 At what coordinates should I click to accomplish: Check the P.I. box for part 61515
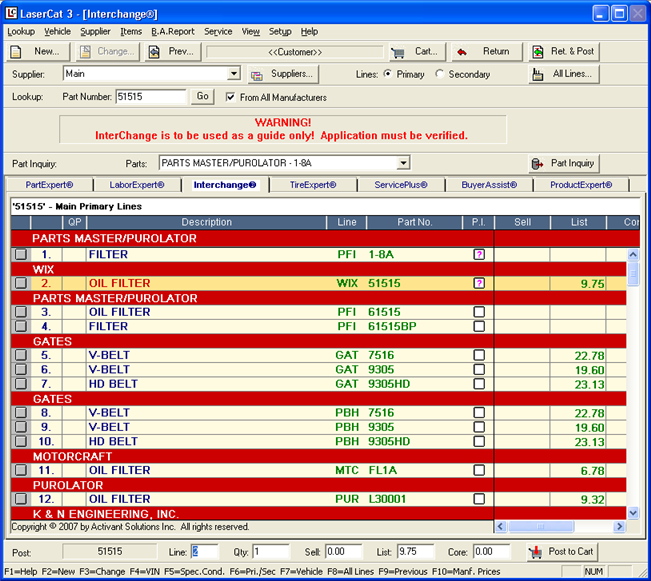pos(479,312)
